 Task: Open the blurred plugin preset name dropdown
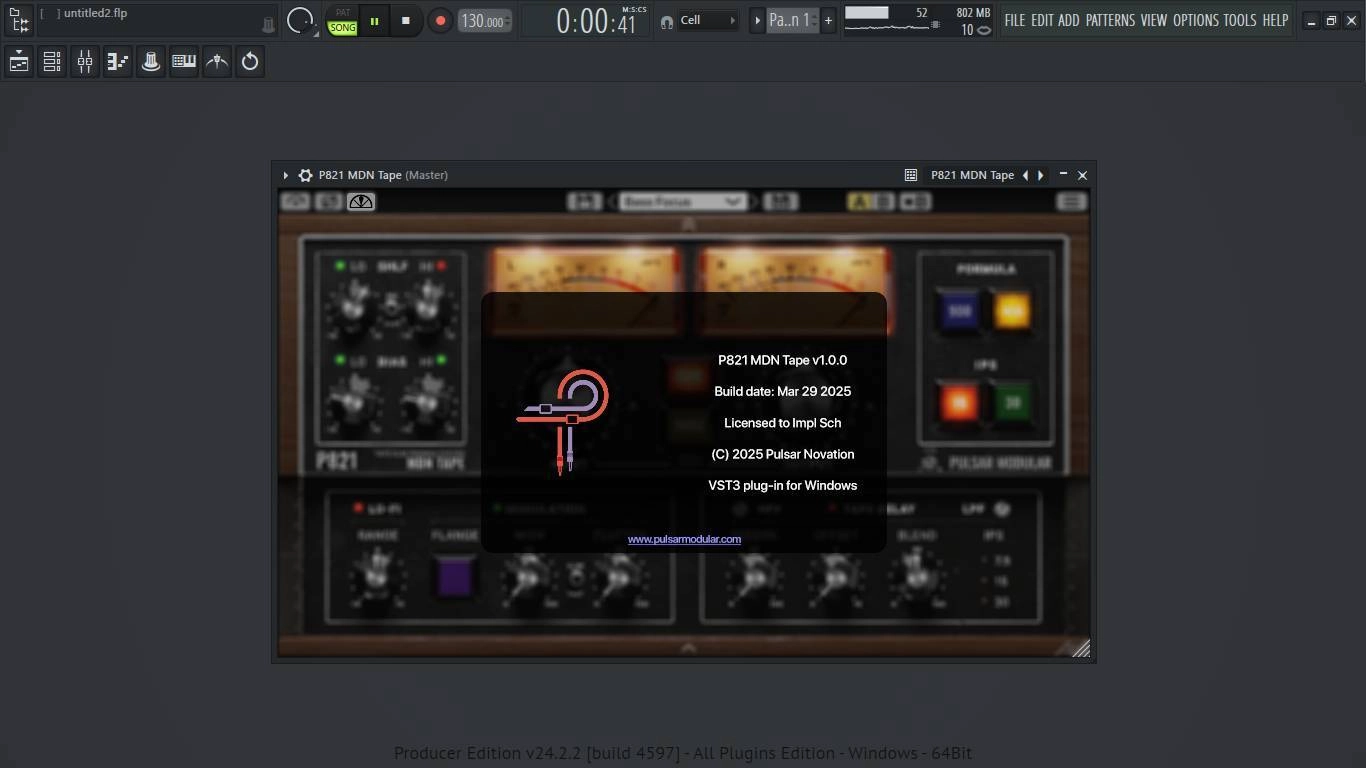click(683, 202)
